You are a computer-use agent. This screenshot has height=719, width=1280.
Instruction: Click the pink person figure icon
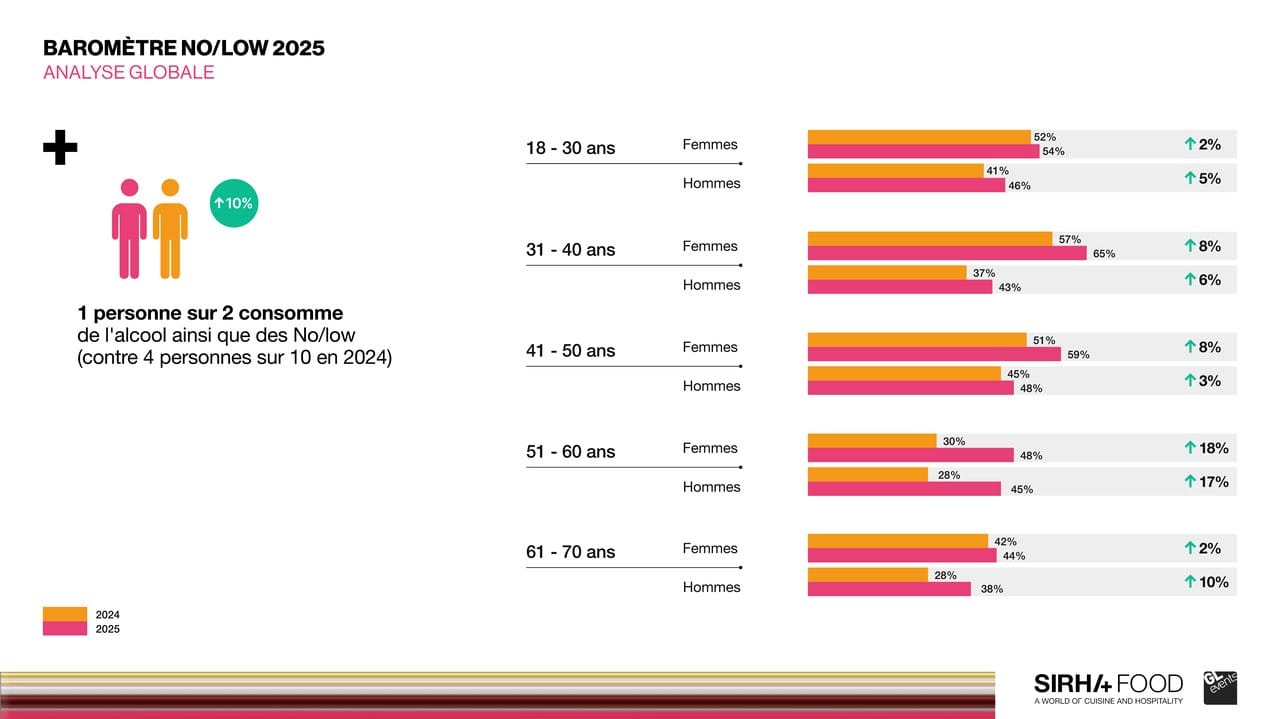pos(129,228)
